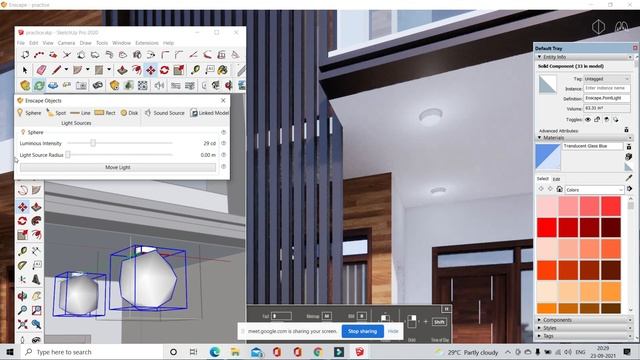Click the Sample Paint eyedropper in Materials
The image size is (640, 360).
tap(629, 178)
